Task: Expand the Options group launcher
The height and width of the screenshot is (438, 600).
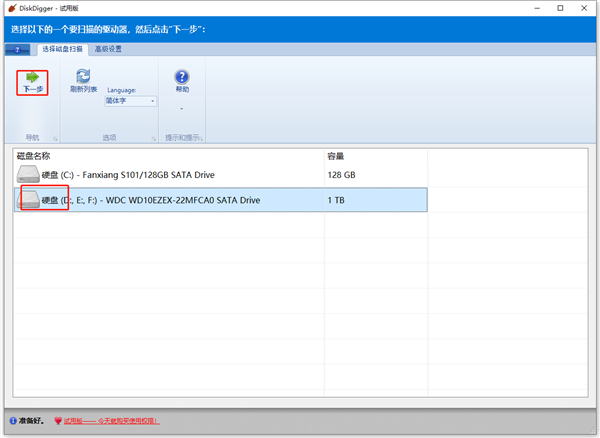Action: (x=153, y=138)
